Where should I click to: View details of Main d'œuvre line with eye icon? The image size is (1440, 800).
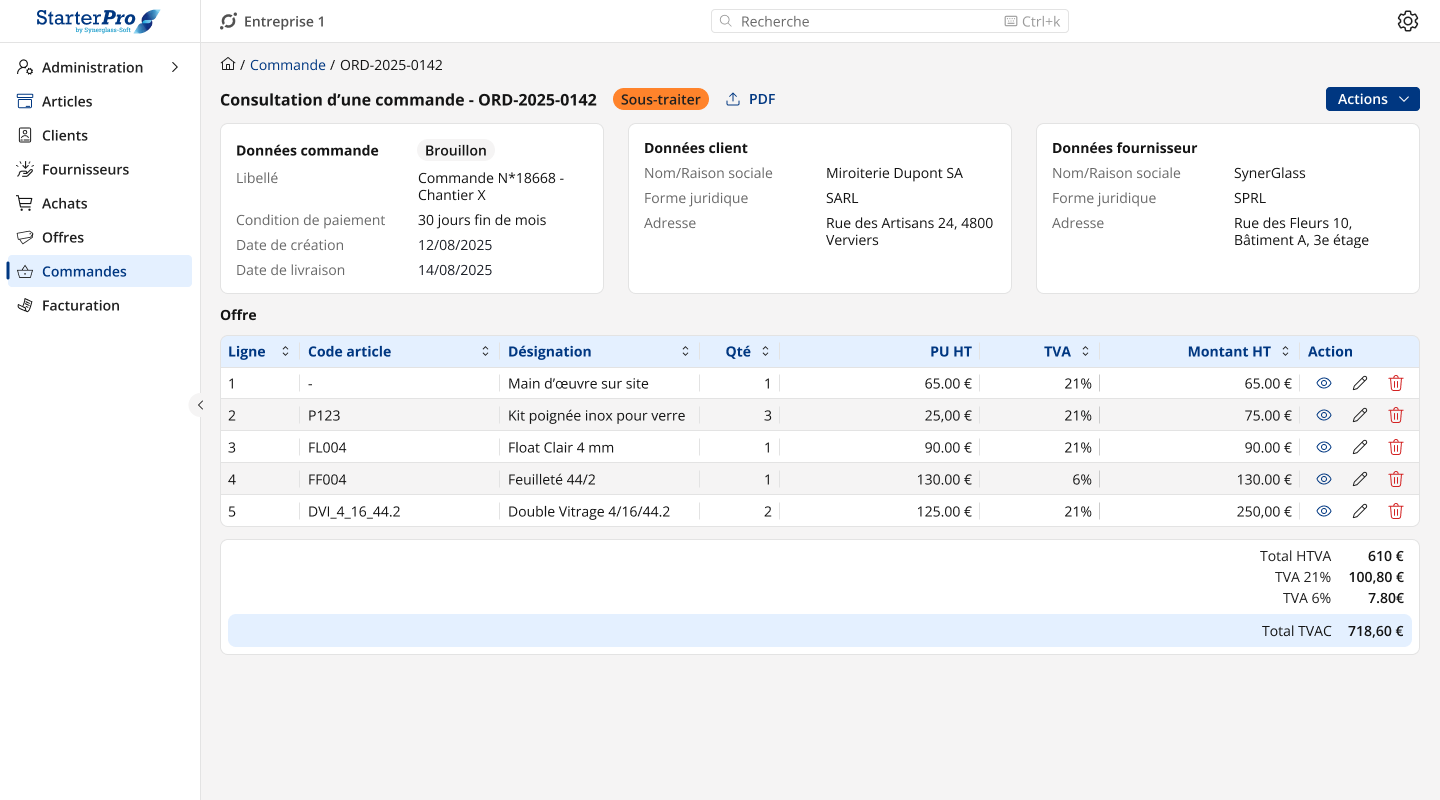pos(1323,383)
